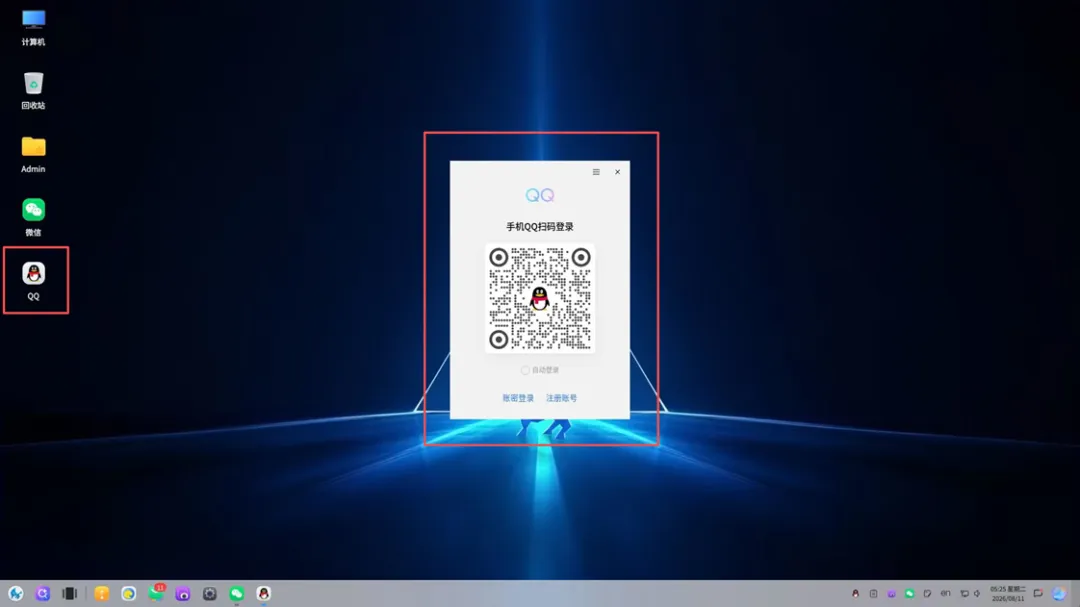Enable the 自动登录 auto-login option
This screenshot has width=1080, height=607.
point(539,370)
